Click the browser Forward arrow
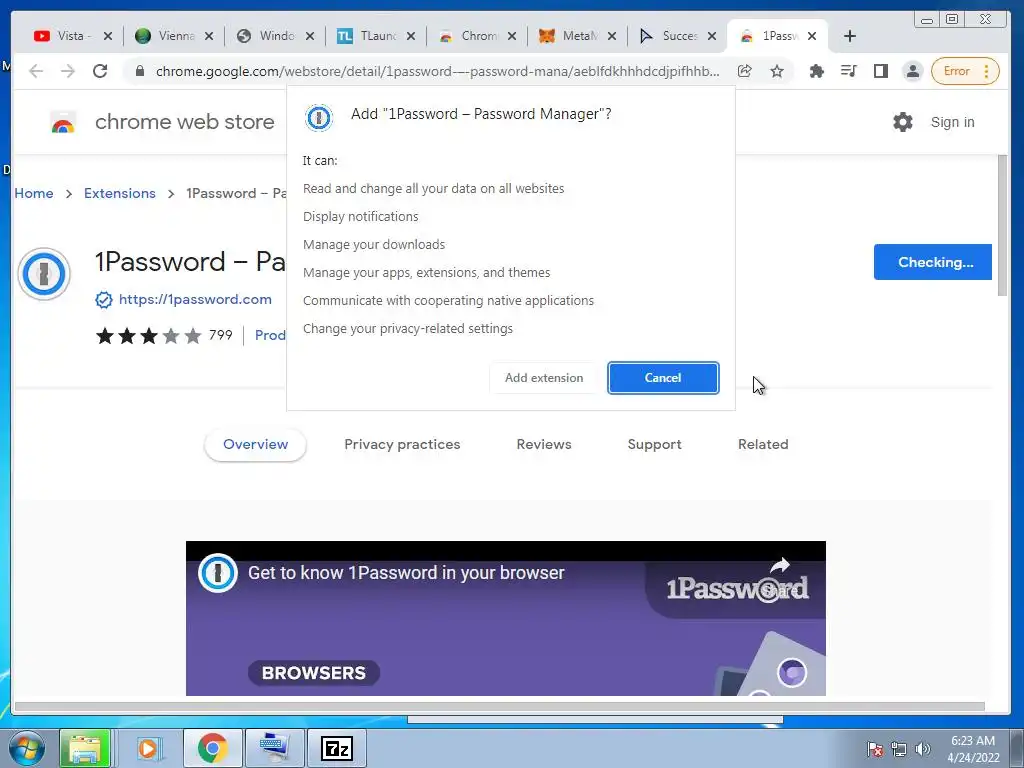Viewport: 1024px width, 768px height. point(68,71)
